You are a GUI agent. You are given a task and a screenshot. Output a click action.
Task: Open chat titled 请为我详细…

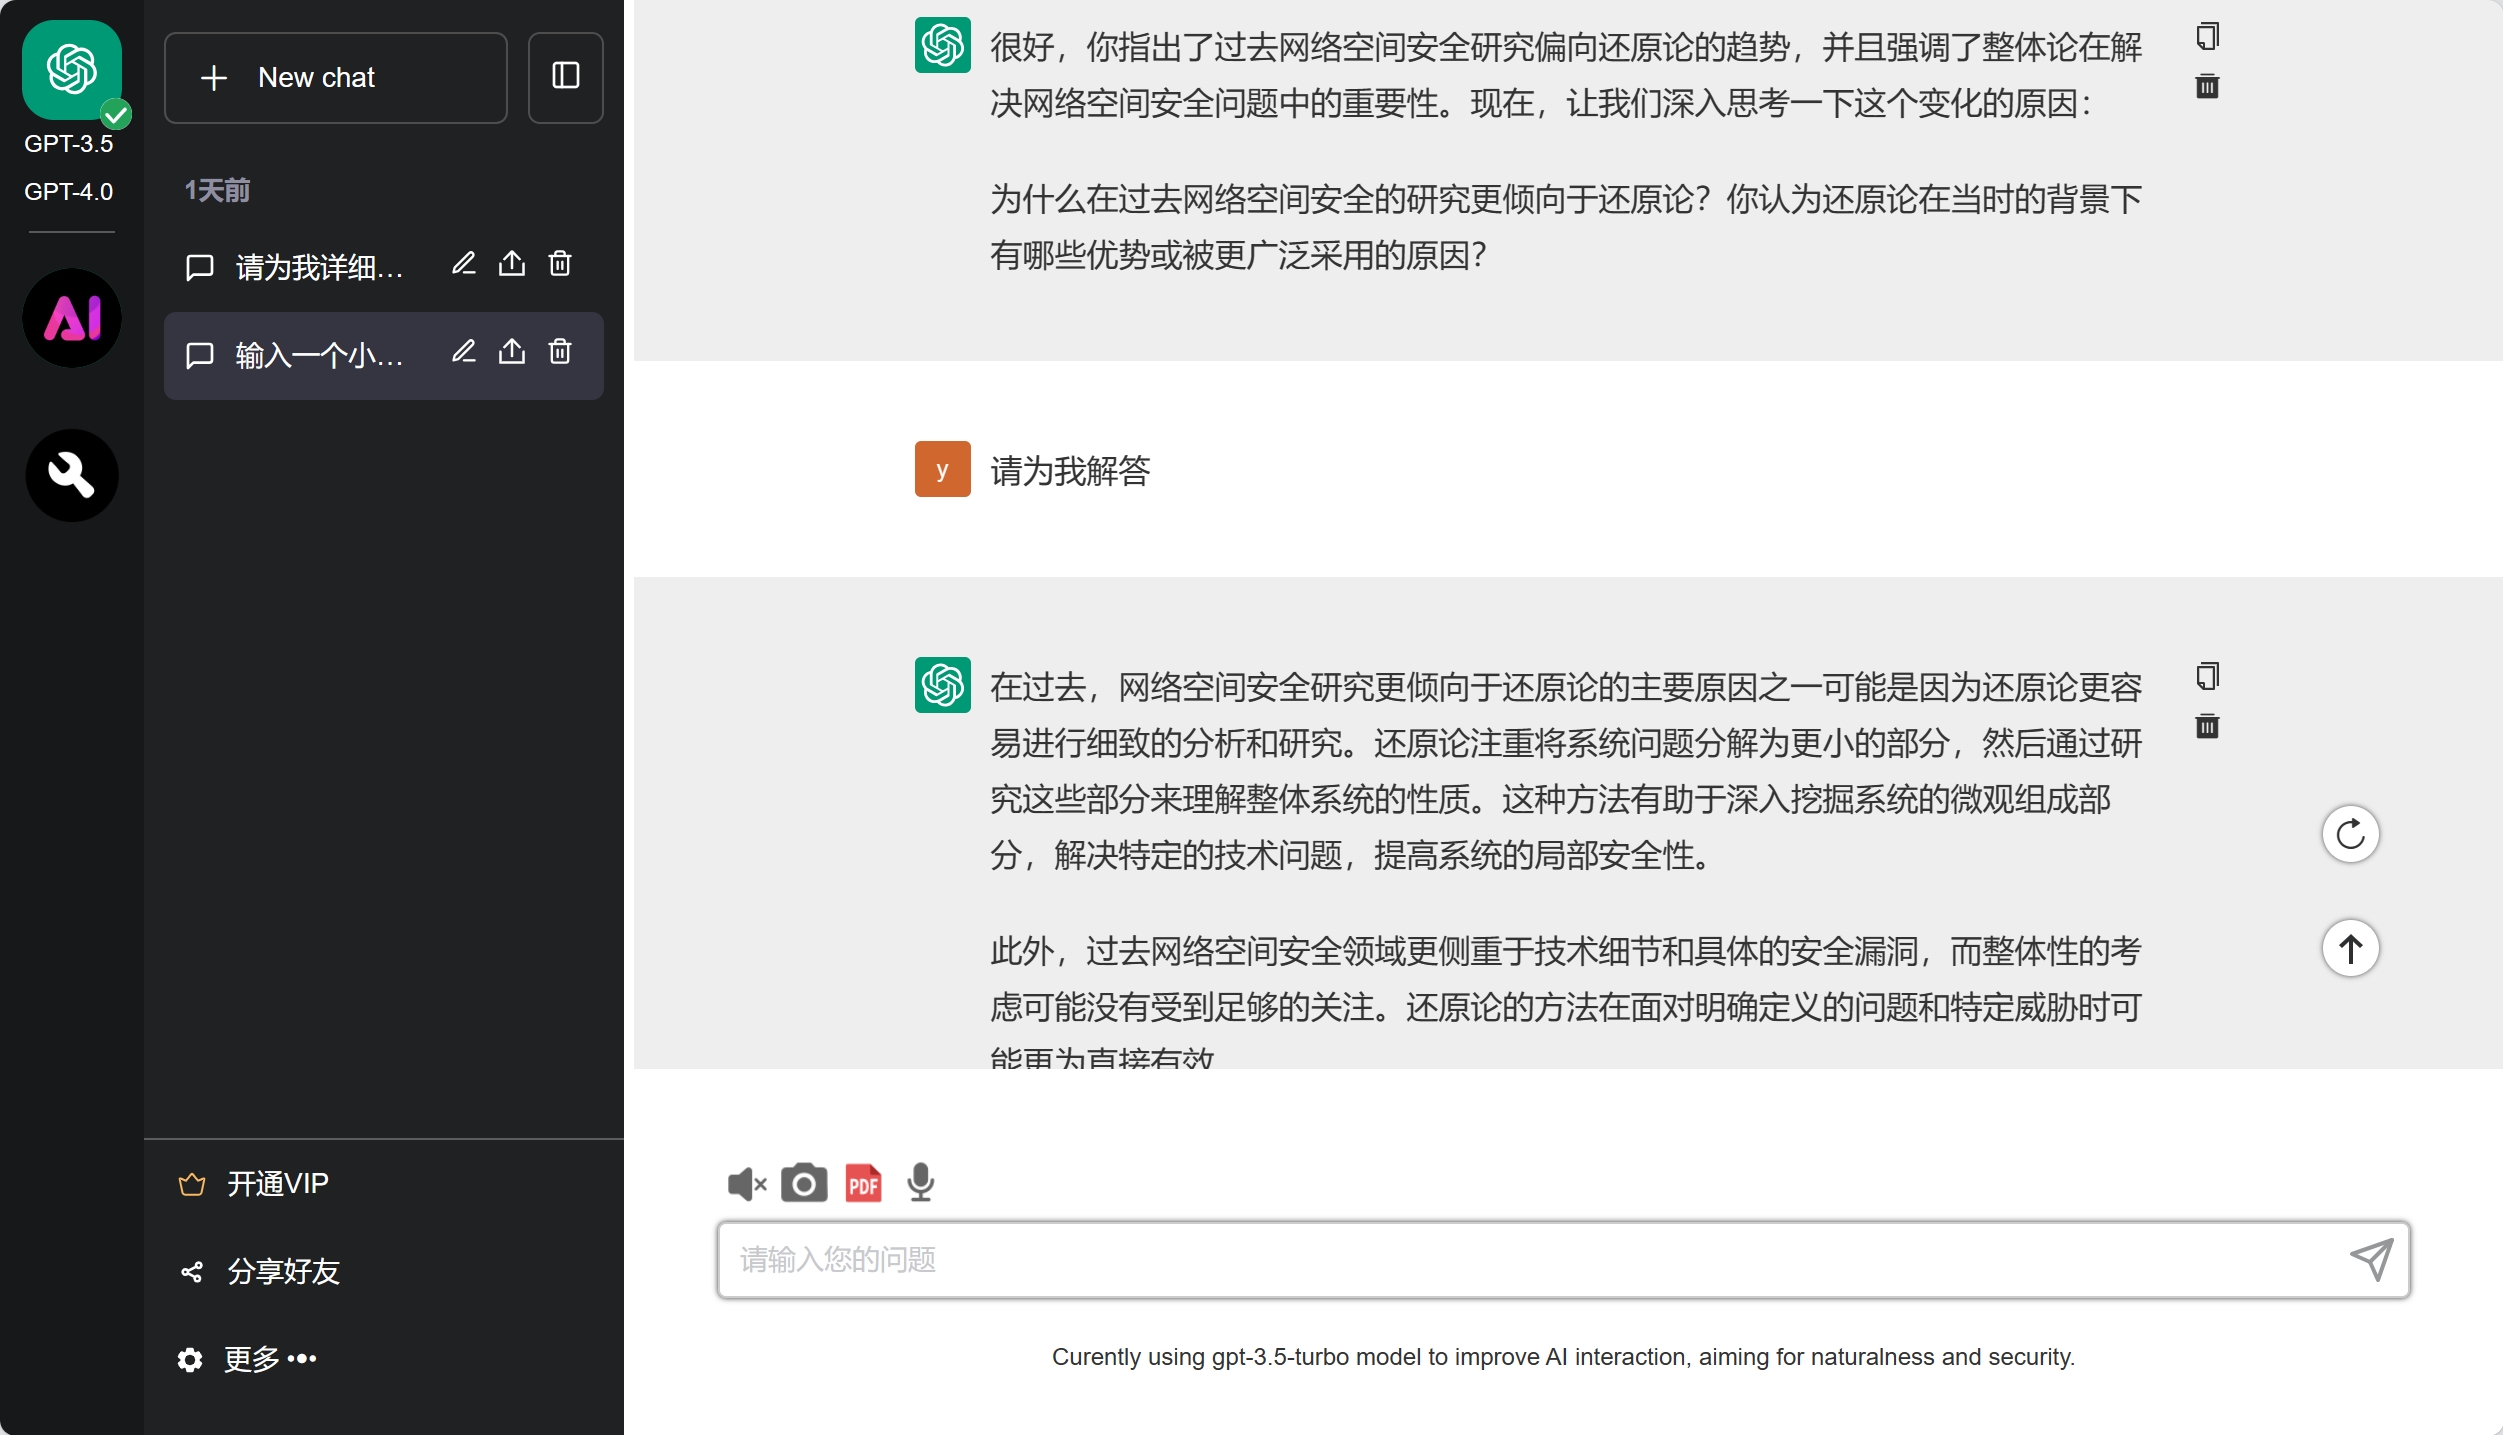click(x=318, y=267)
